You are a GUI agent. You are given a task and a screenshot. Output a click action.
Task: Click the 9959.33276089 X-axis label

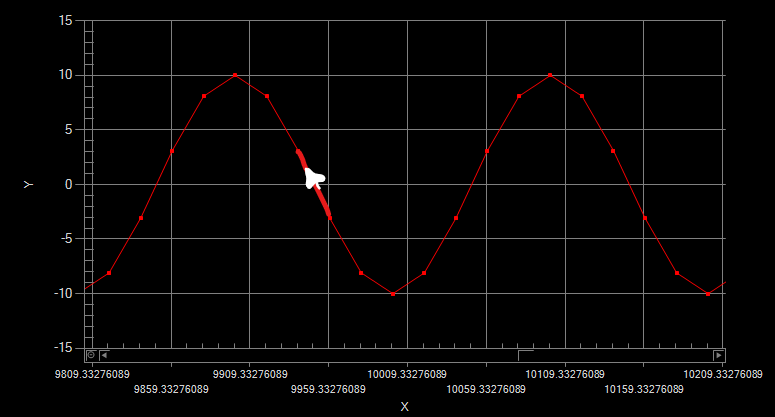(328, 389)
